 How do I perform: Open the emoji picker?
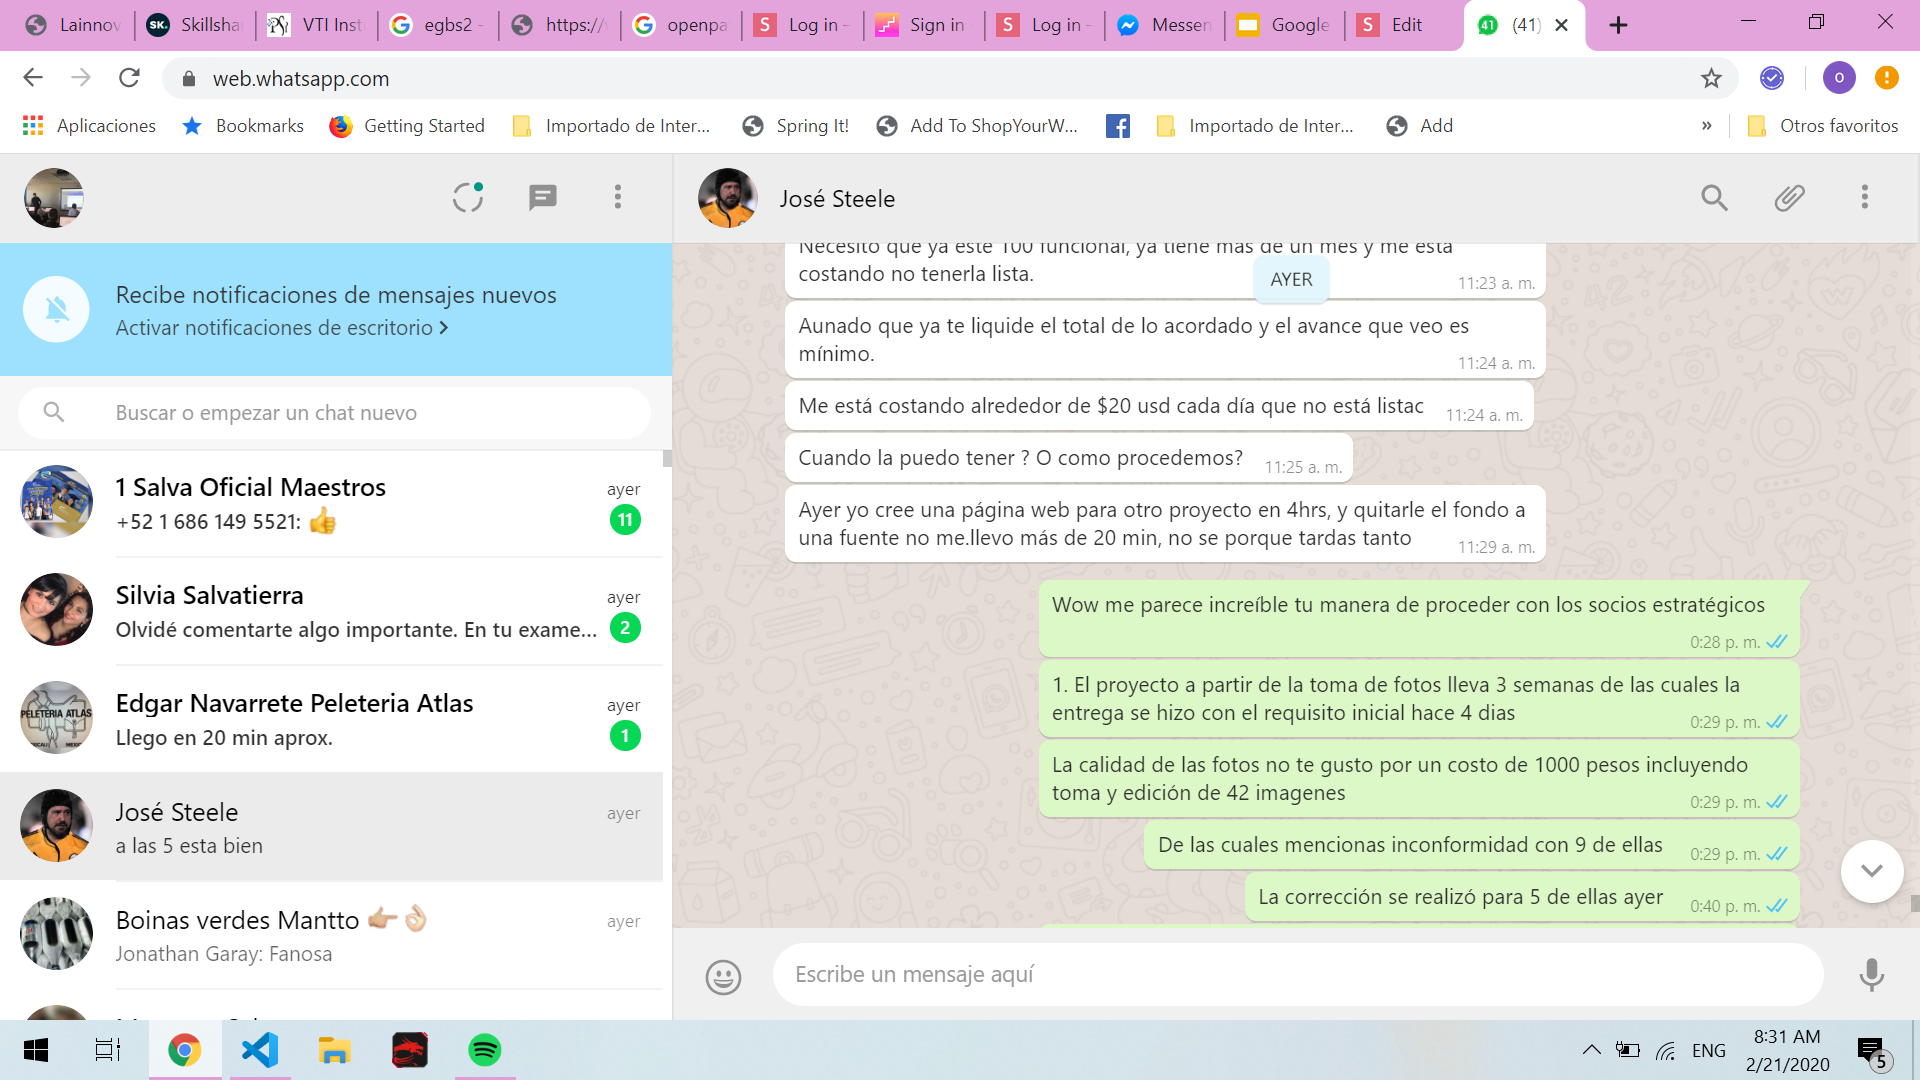[723, 976]
